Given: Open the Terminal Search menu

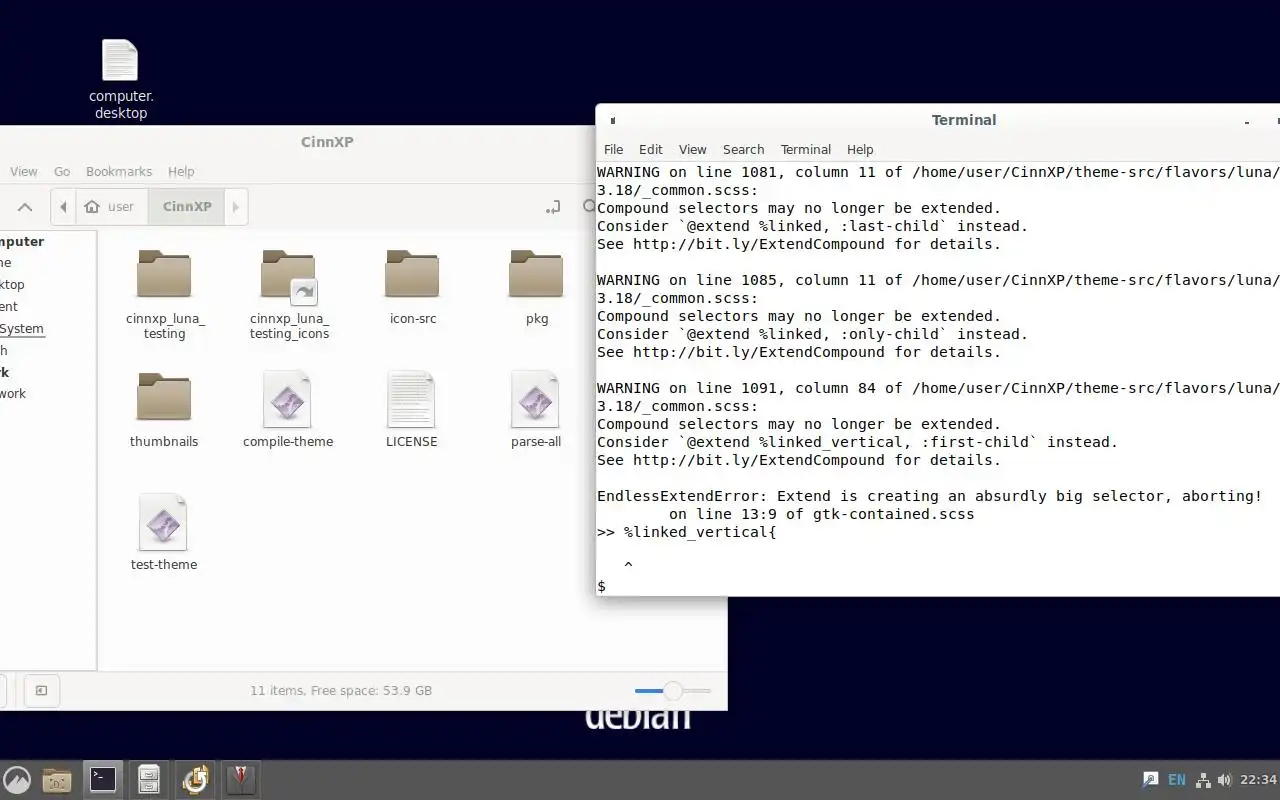Looking at the screenshot, I should 743,149.
